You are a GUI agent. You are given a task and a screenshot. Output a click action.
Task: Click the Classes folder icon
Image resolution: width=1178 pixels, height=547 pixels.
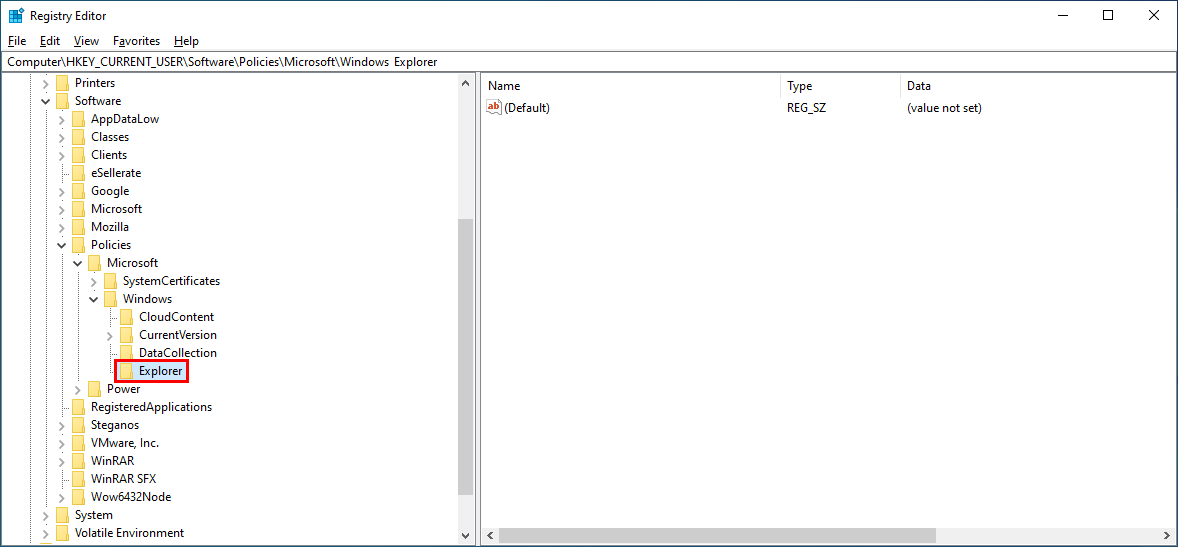coord(78,137)
